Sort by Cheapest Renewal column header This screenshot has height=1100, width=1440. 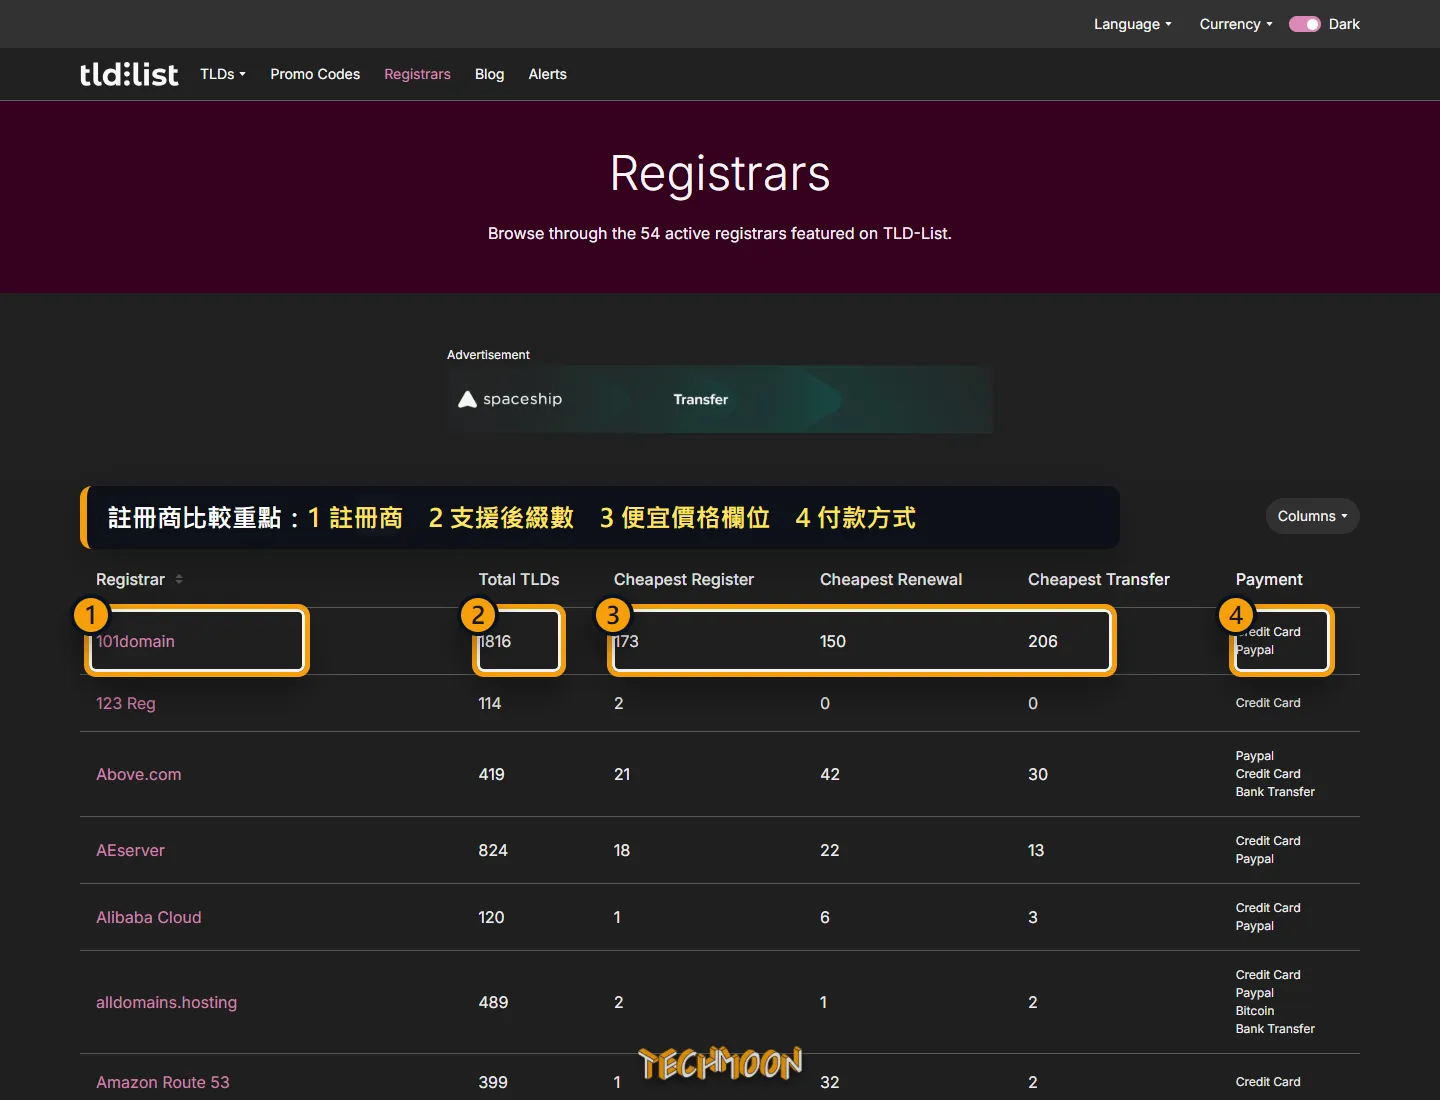click(891, 579)
